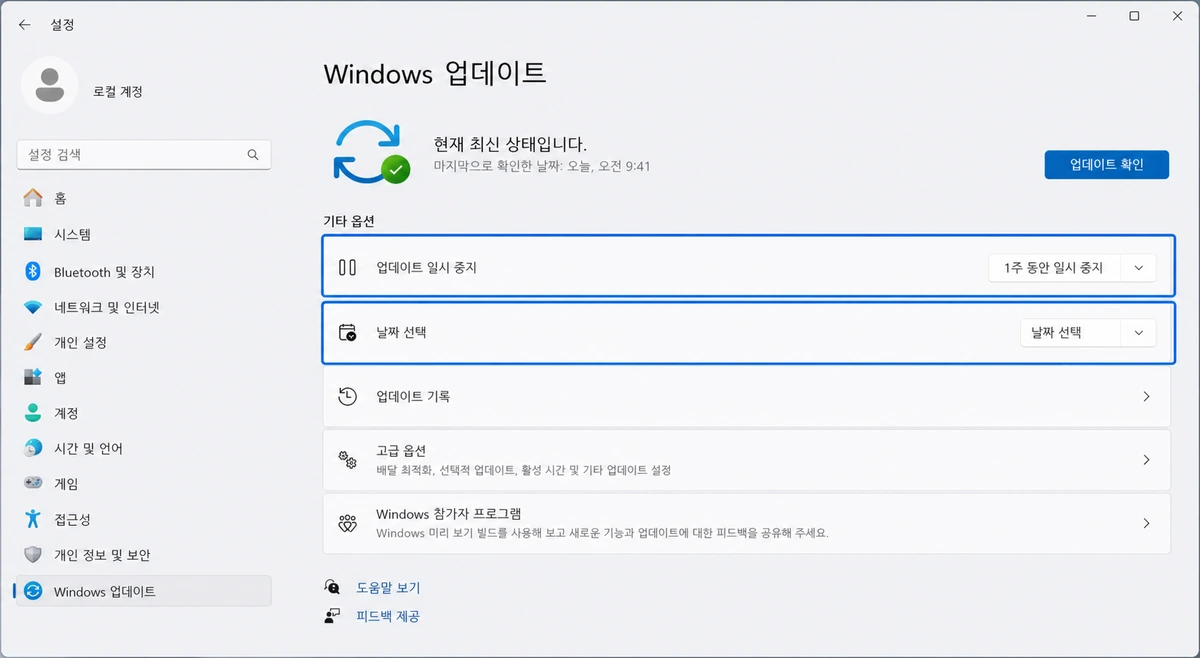Click the magnifier icon in settings search
This screenshot has height=658, width=1200.
pyautogui.click(x=253, y=155)
